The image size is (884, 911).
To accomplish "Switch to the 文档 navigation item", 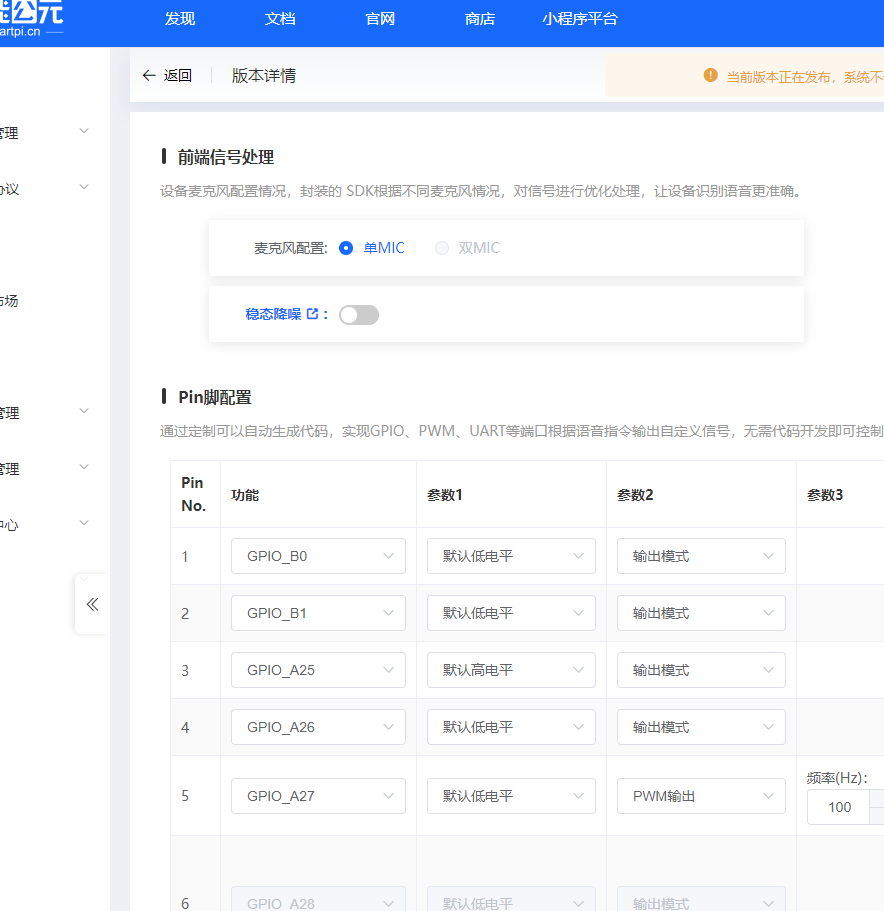I will tap(279, 18).
